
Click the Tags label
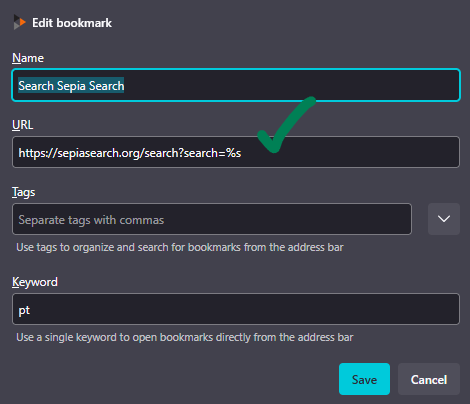pyautogui.click(x=24, y=192)
